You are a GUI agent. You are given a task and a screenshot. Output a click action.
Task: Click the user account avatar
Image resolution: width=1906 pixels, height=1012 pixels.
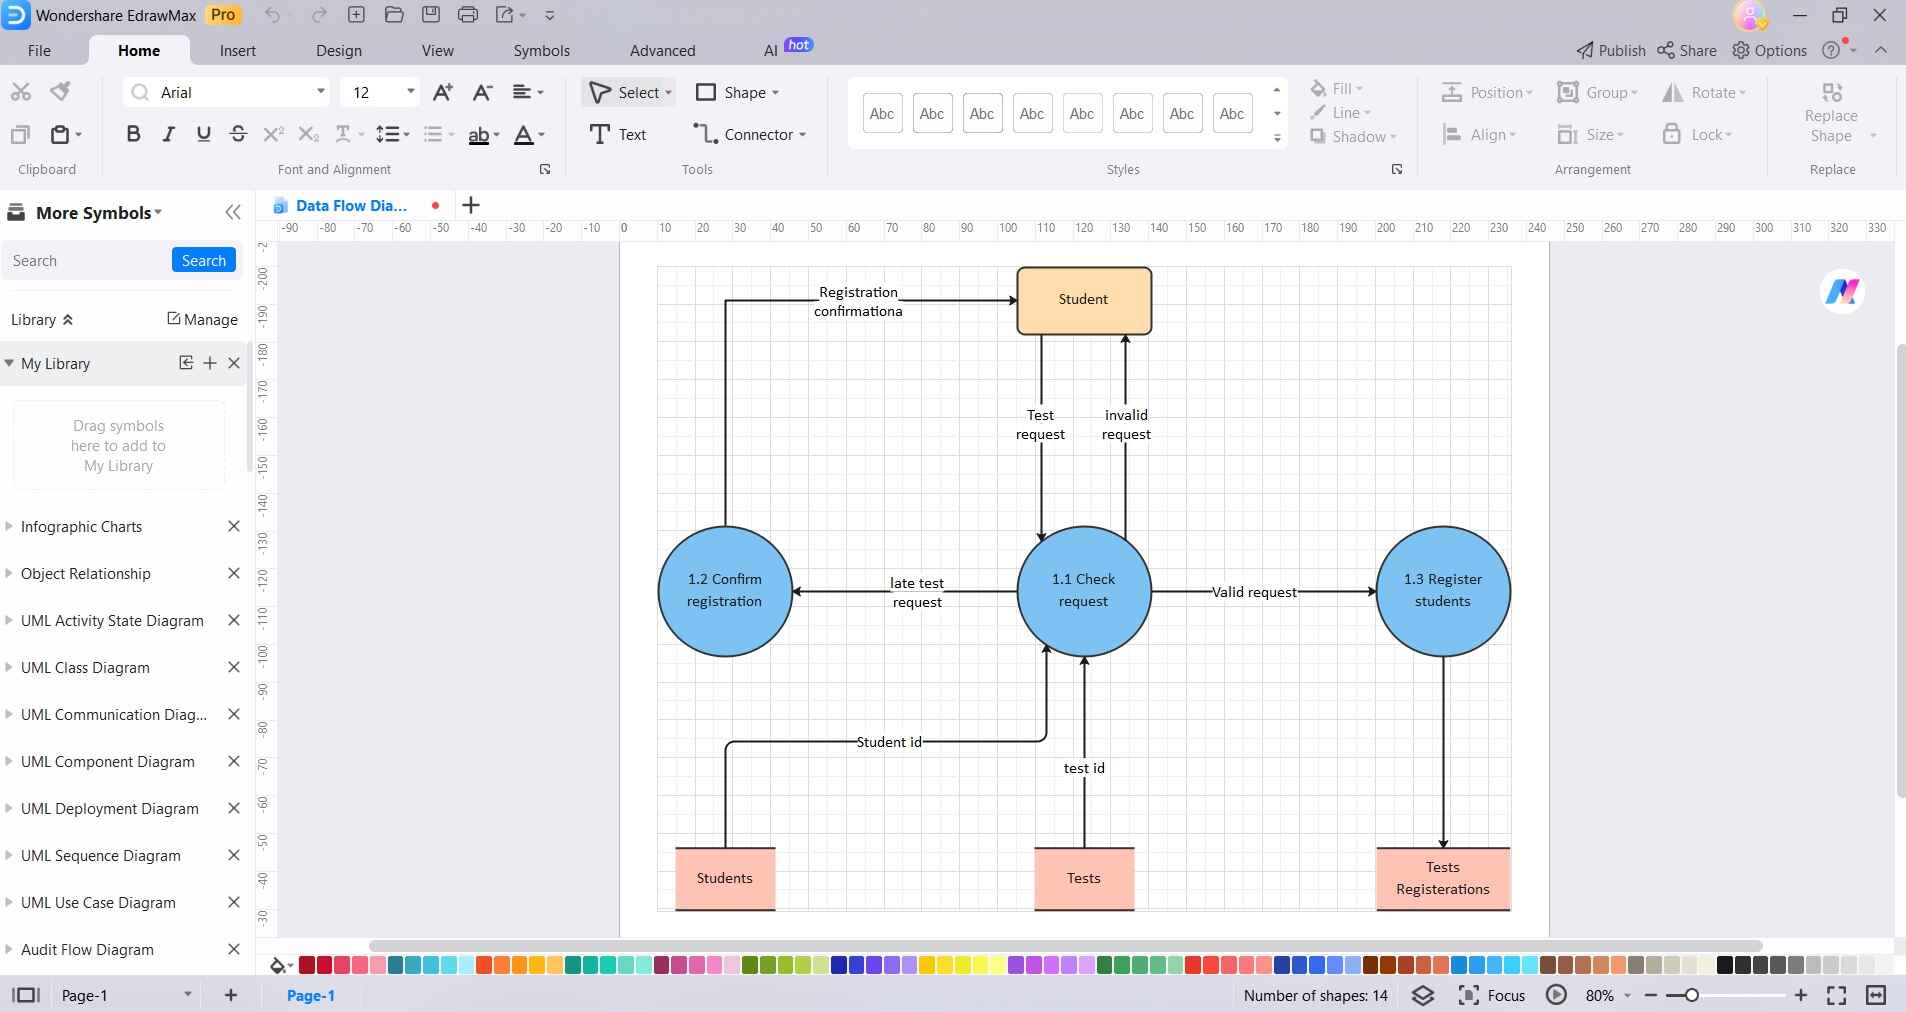[x=1751, y=15]
